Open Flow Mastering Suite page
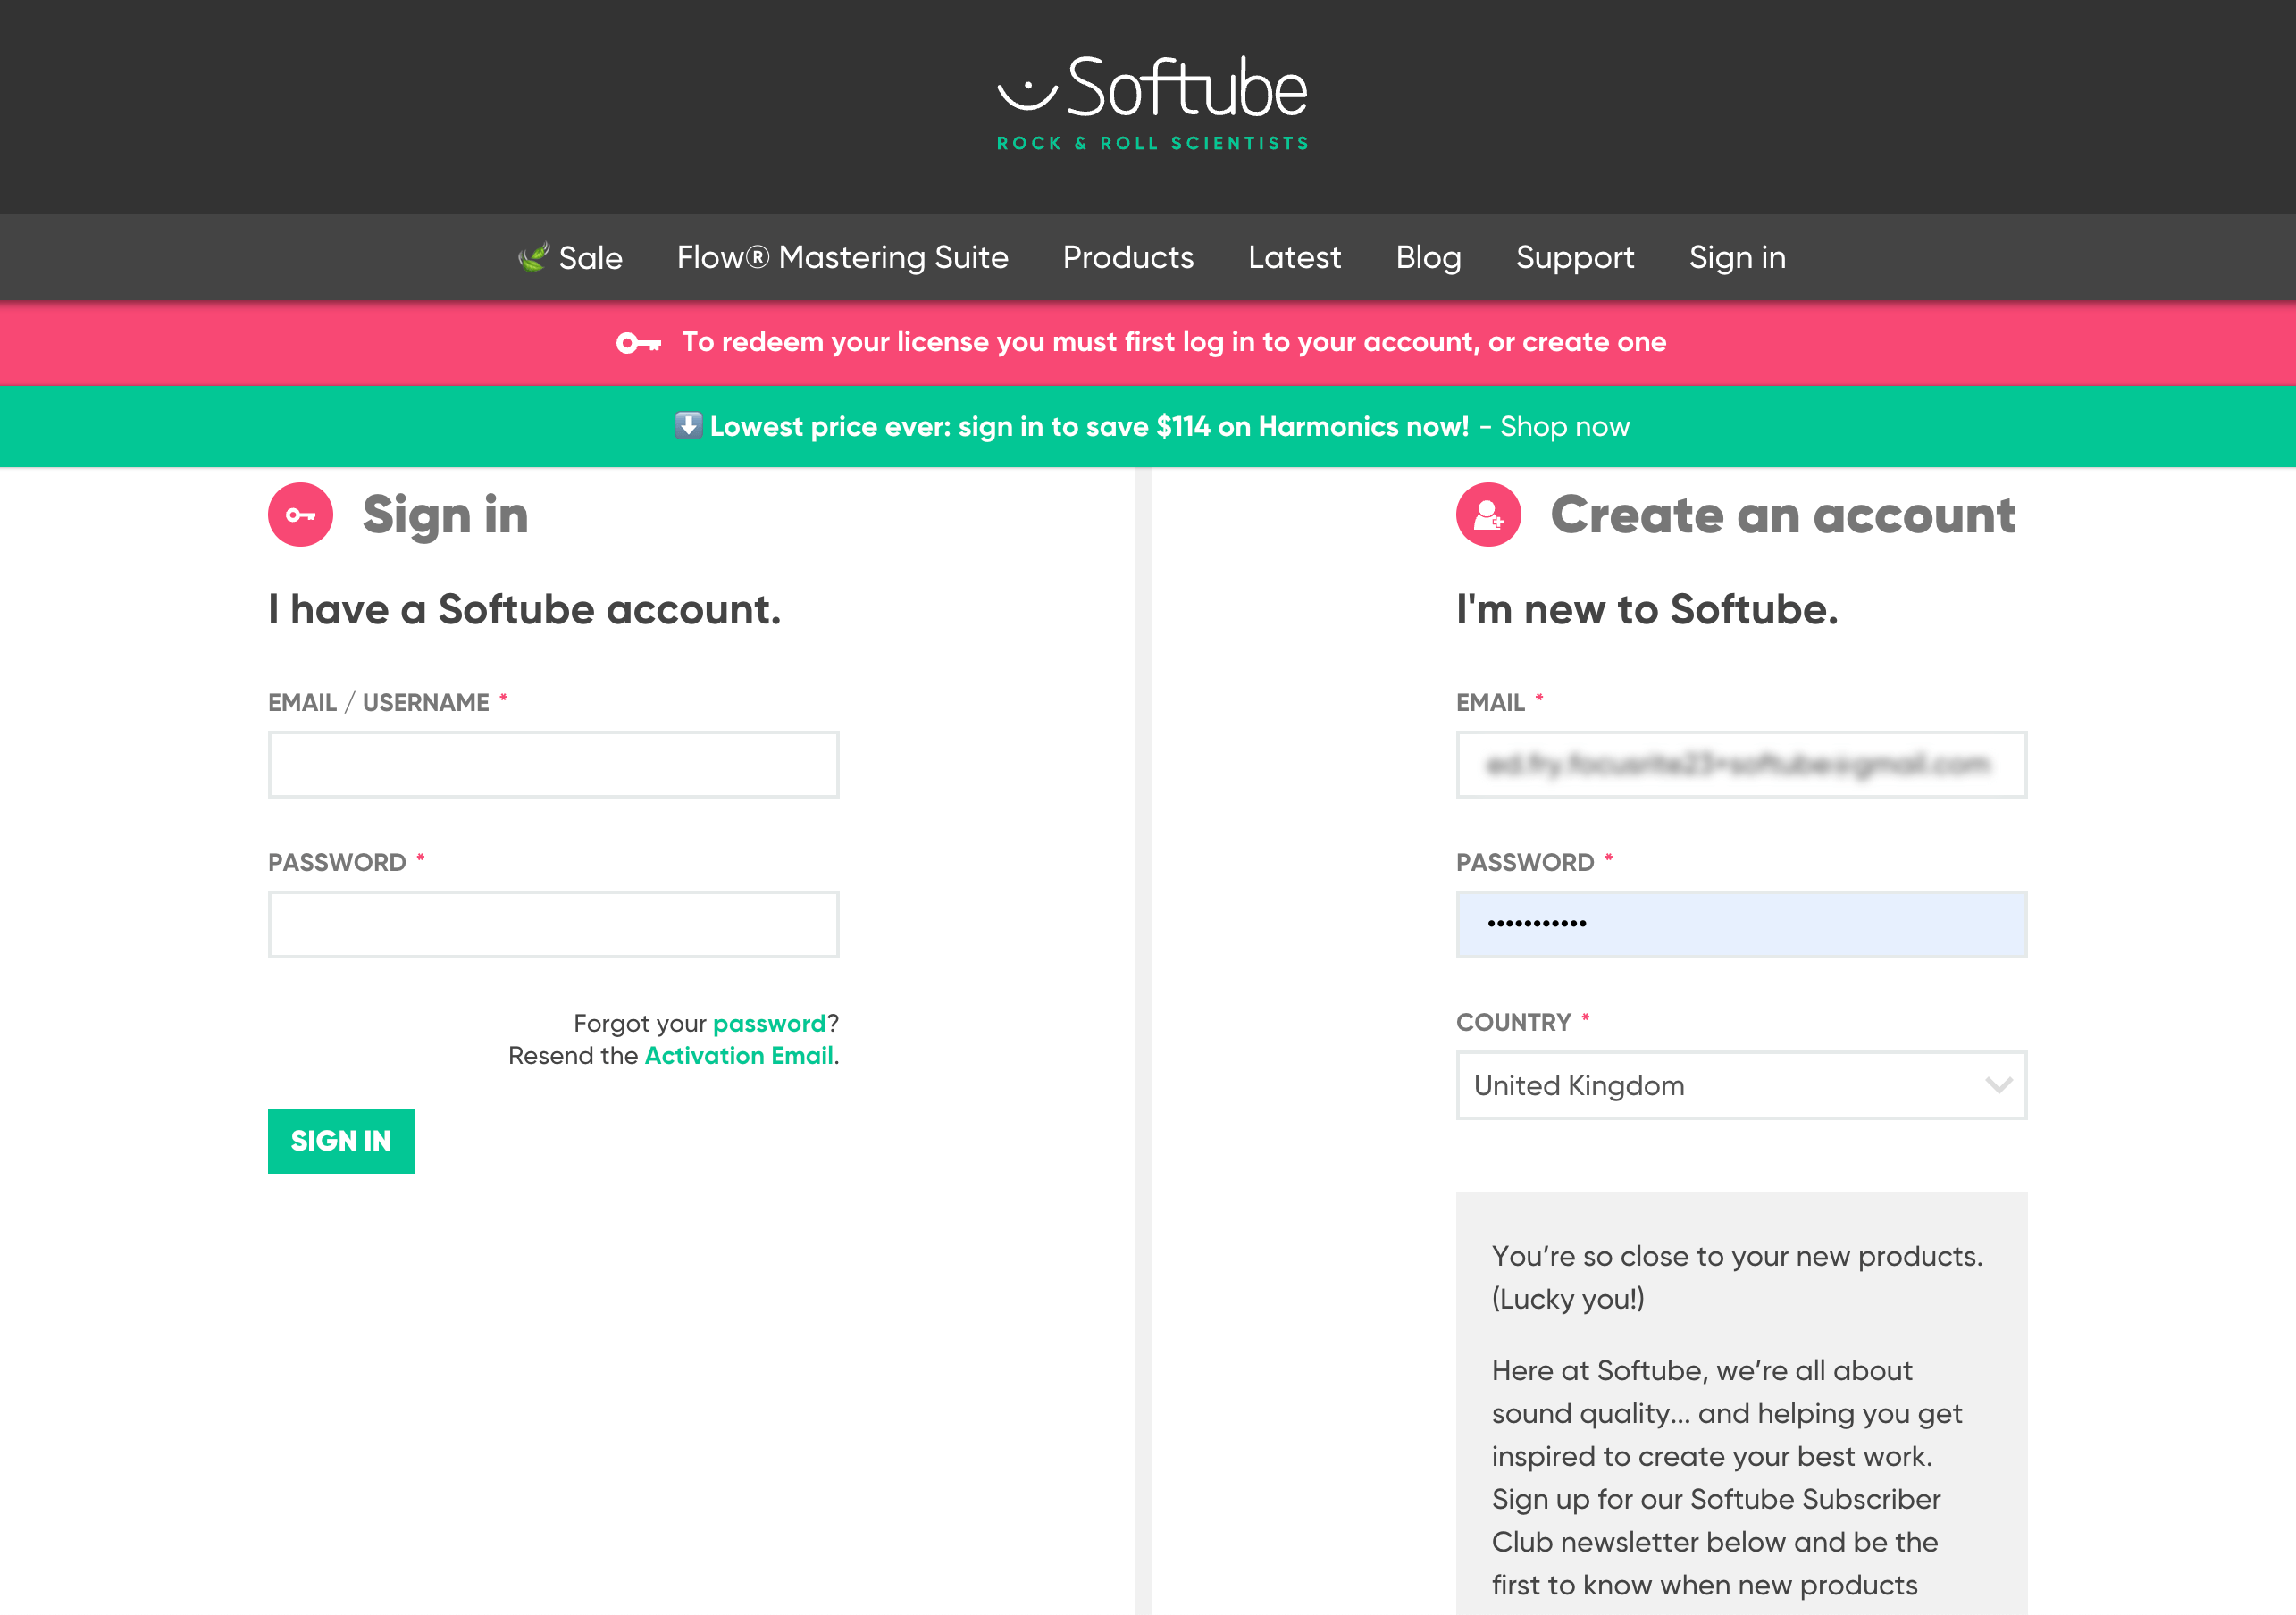This screenshot has width=2296, height=1615. (842, 257)
